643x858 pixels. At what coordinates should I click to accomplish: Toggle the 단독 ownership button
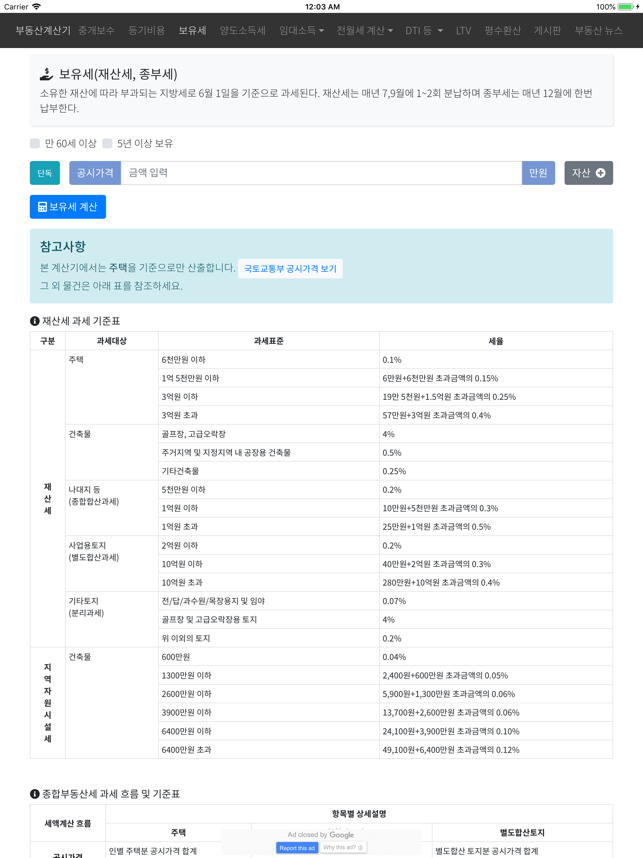(x=45, y=173)
